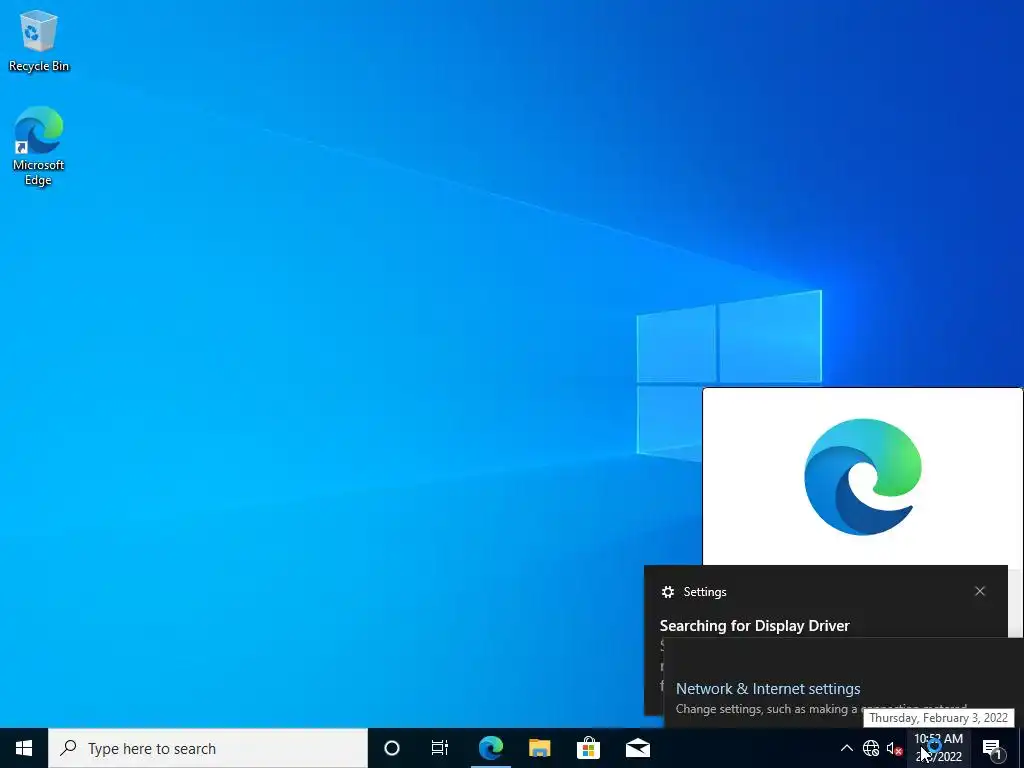Image resolution: width=1024 pixels, height=768 pixels.
Task: Open the Action Center notifications icon
Action: tap(993, 748)
